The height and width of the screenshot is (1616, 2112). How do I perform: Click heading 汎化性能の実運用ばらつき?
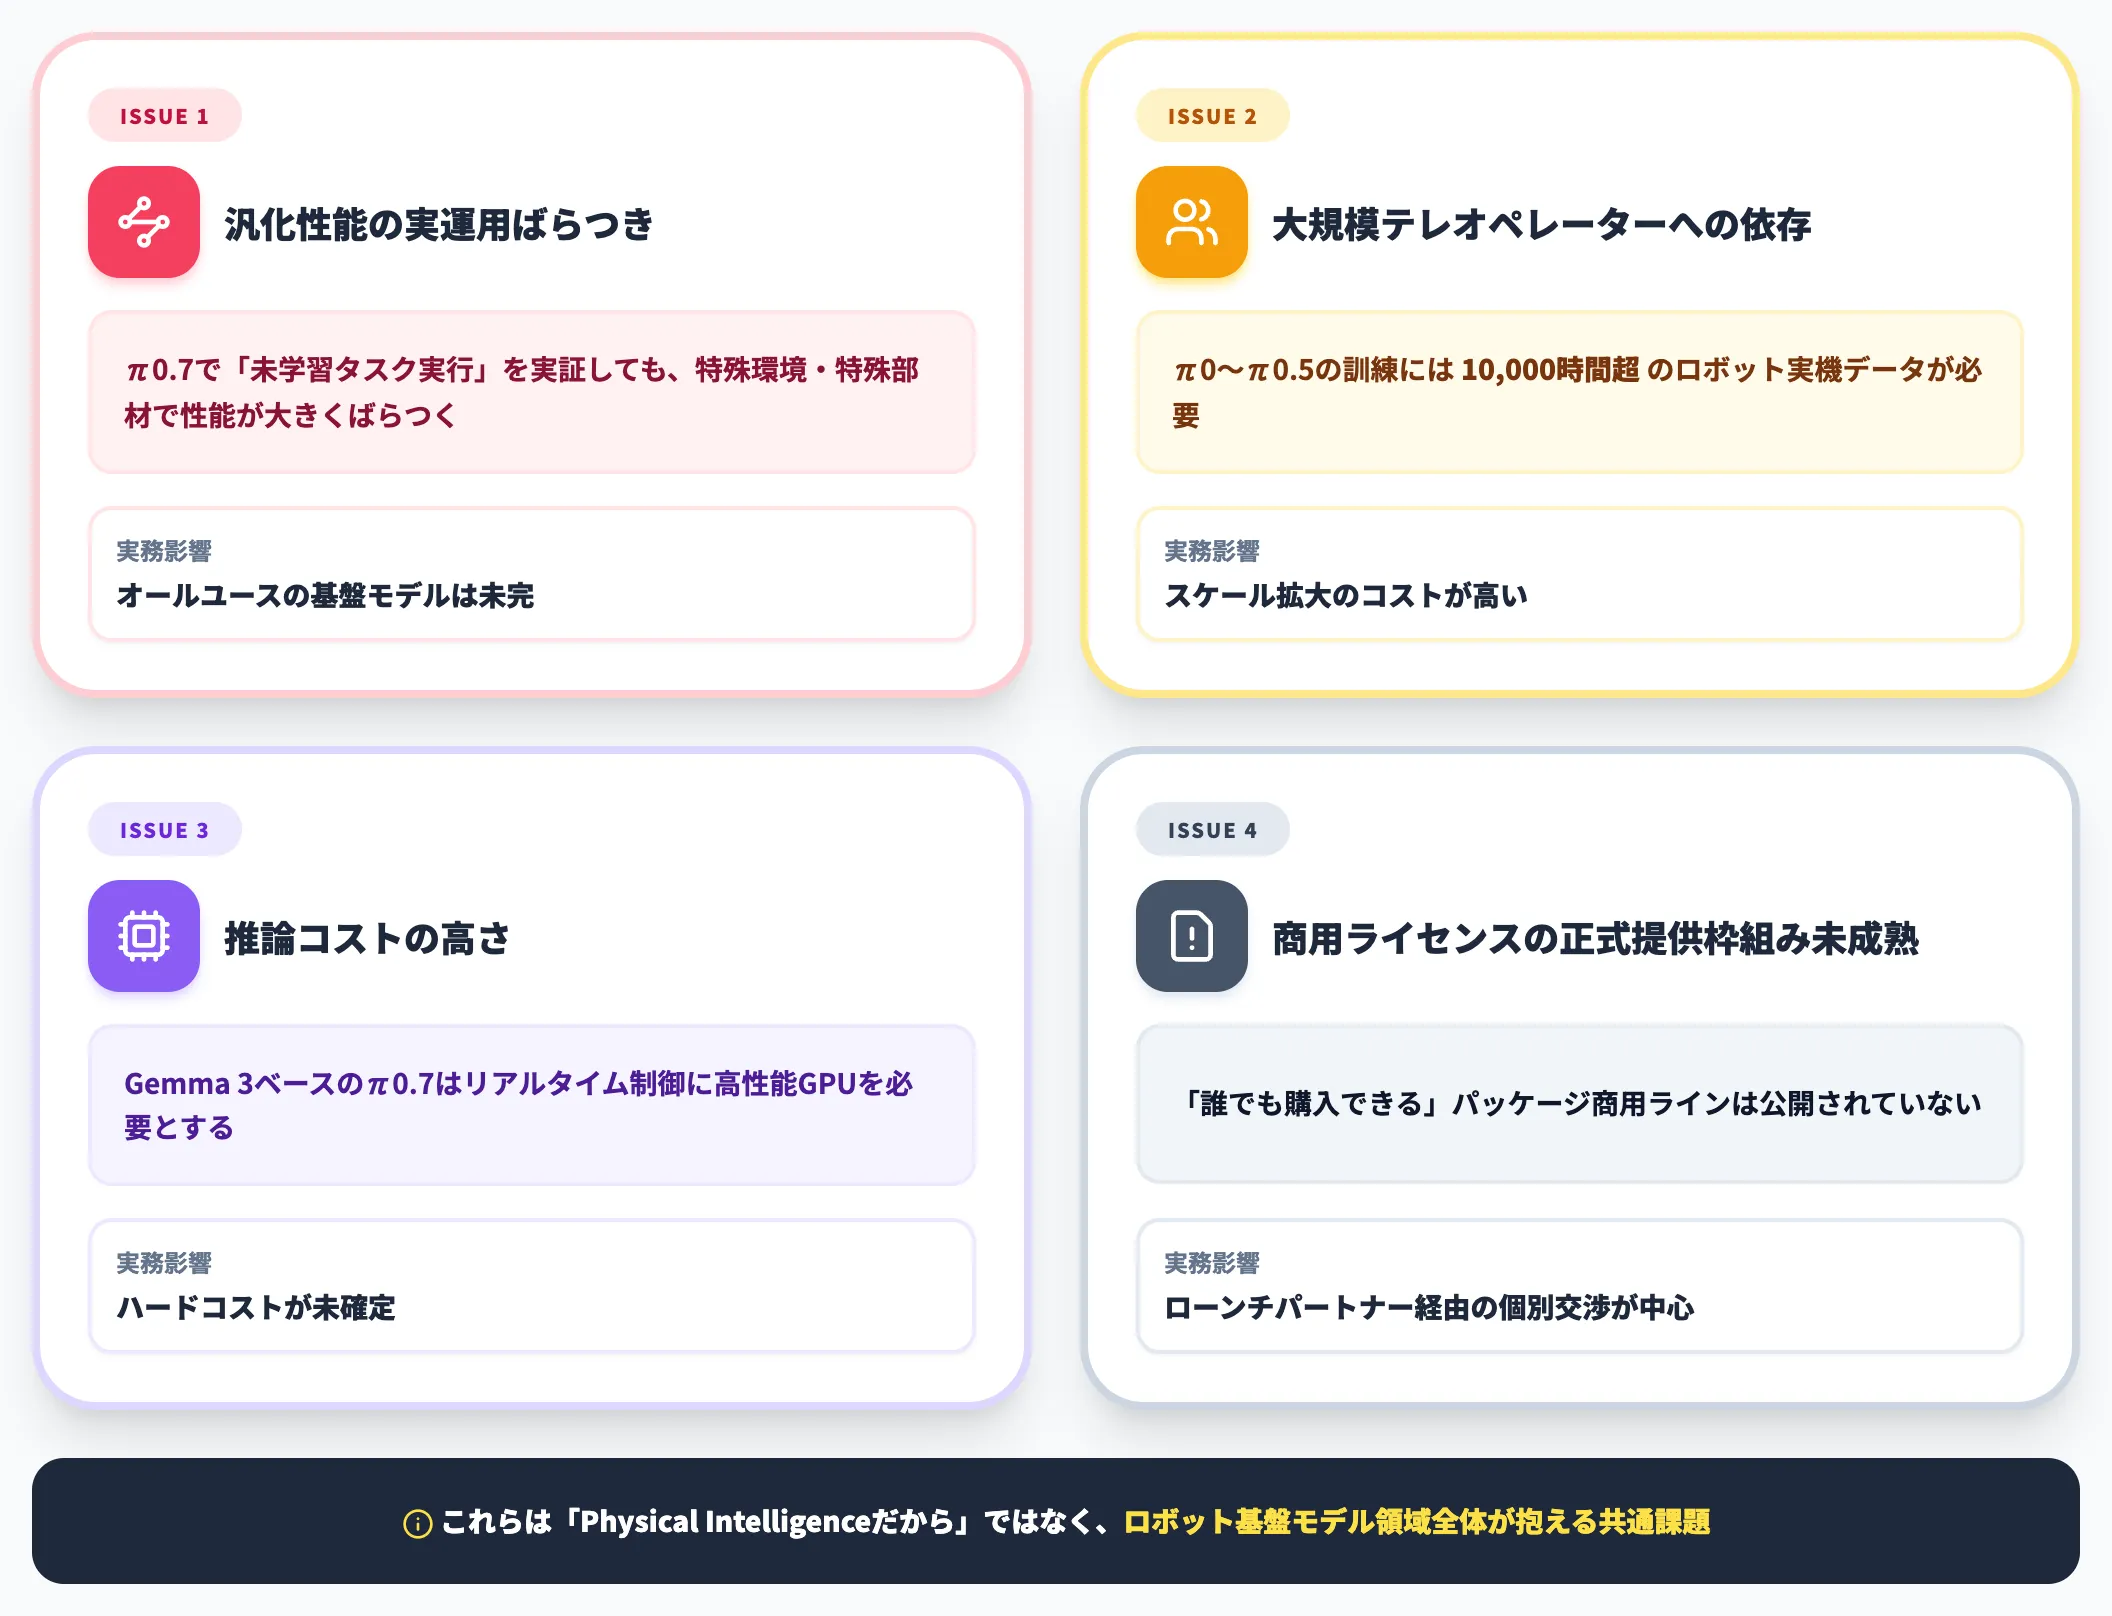coord(439,224)
